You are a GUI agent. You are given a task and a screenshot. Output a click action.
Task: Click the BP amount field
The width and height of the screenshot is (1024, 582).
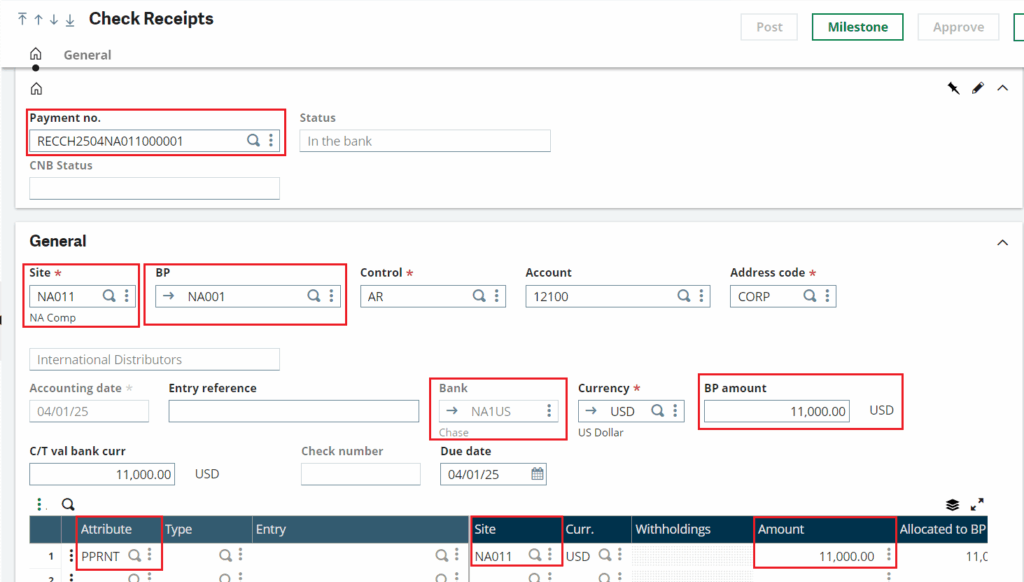(x=776, y=411)
